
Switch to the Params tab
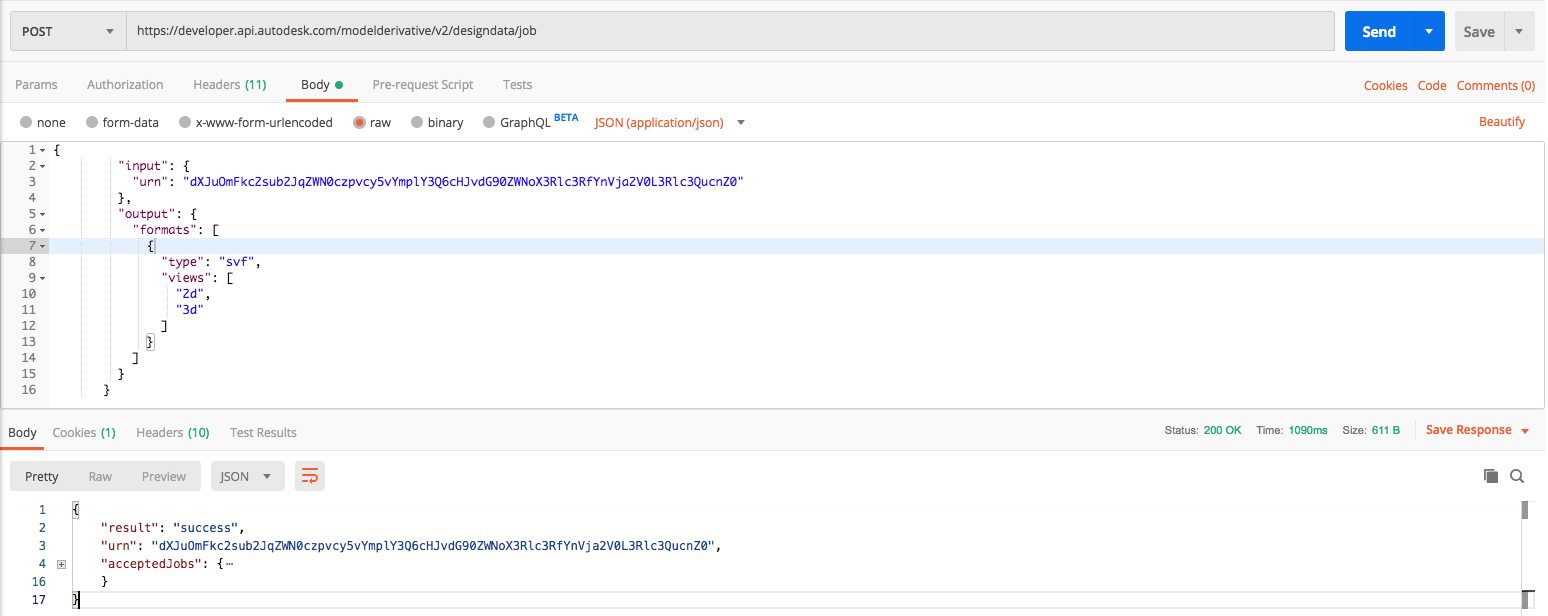point(36,85)
